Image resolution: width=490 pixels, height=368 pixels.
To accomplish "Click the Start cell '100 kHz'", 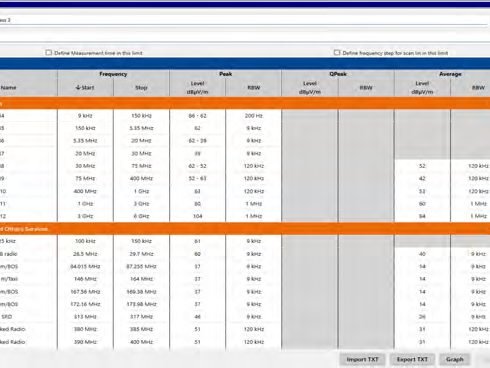I will 85,241.
